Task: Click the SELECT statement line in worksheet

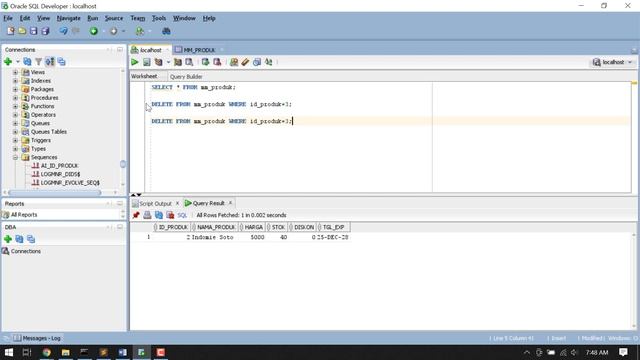Action: 193,87
